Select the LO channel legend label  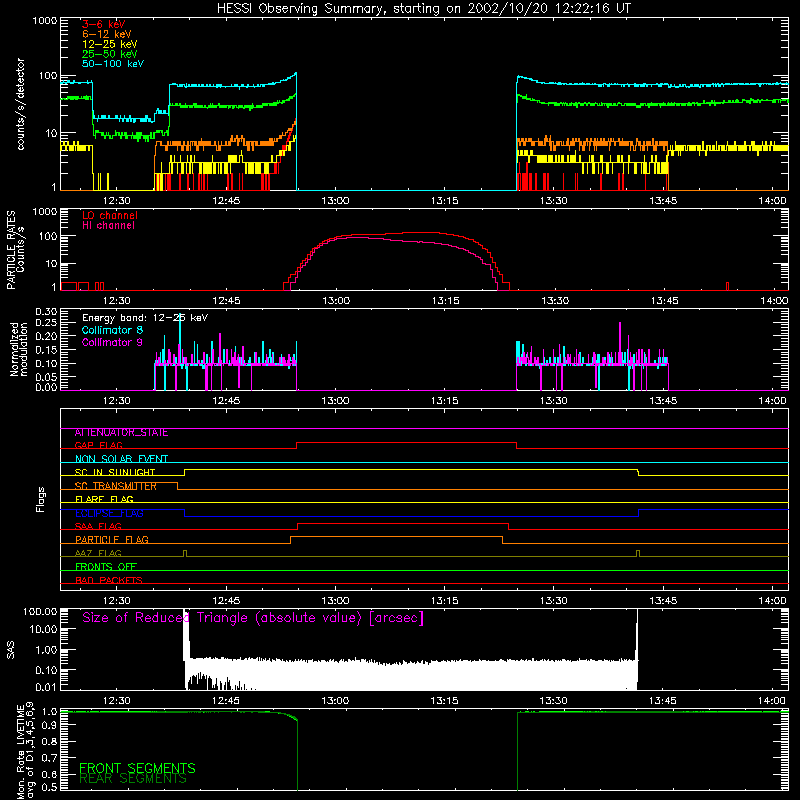pos(110,215)
